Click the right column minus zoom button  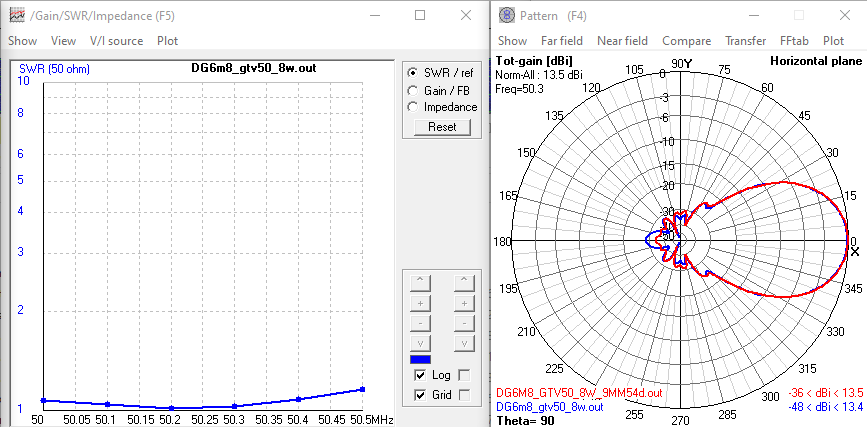coord(462,323)
